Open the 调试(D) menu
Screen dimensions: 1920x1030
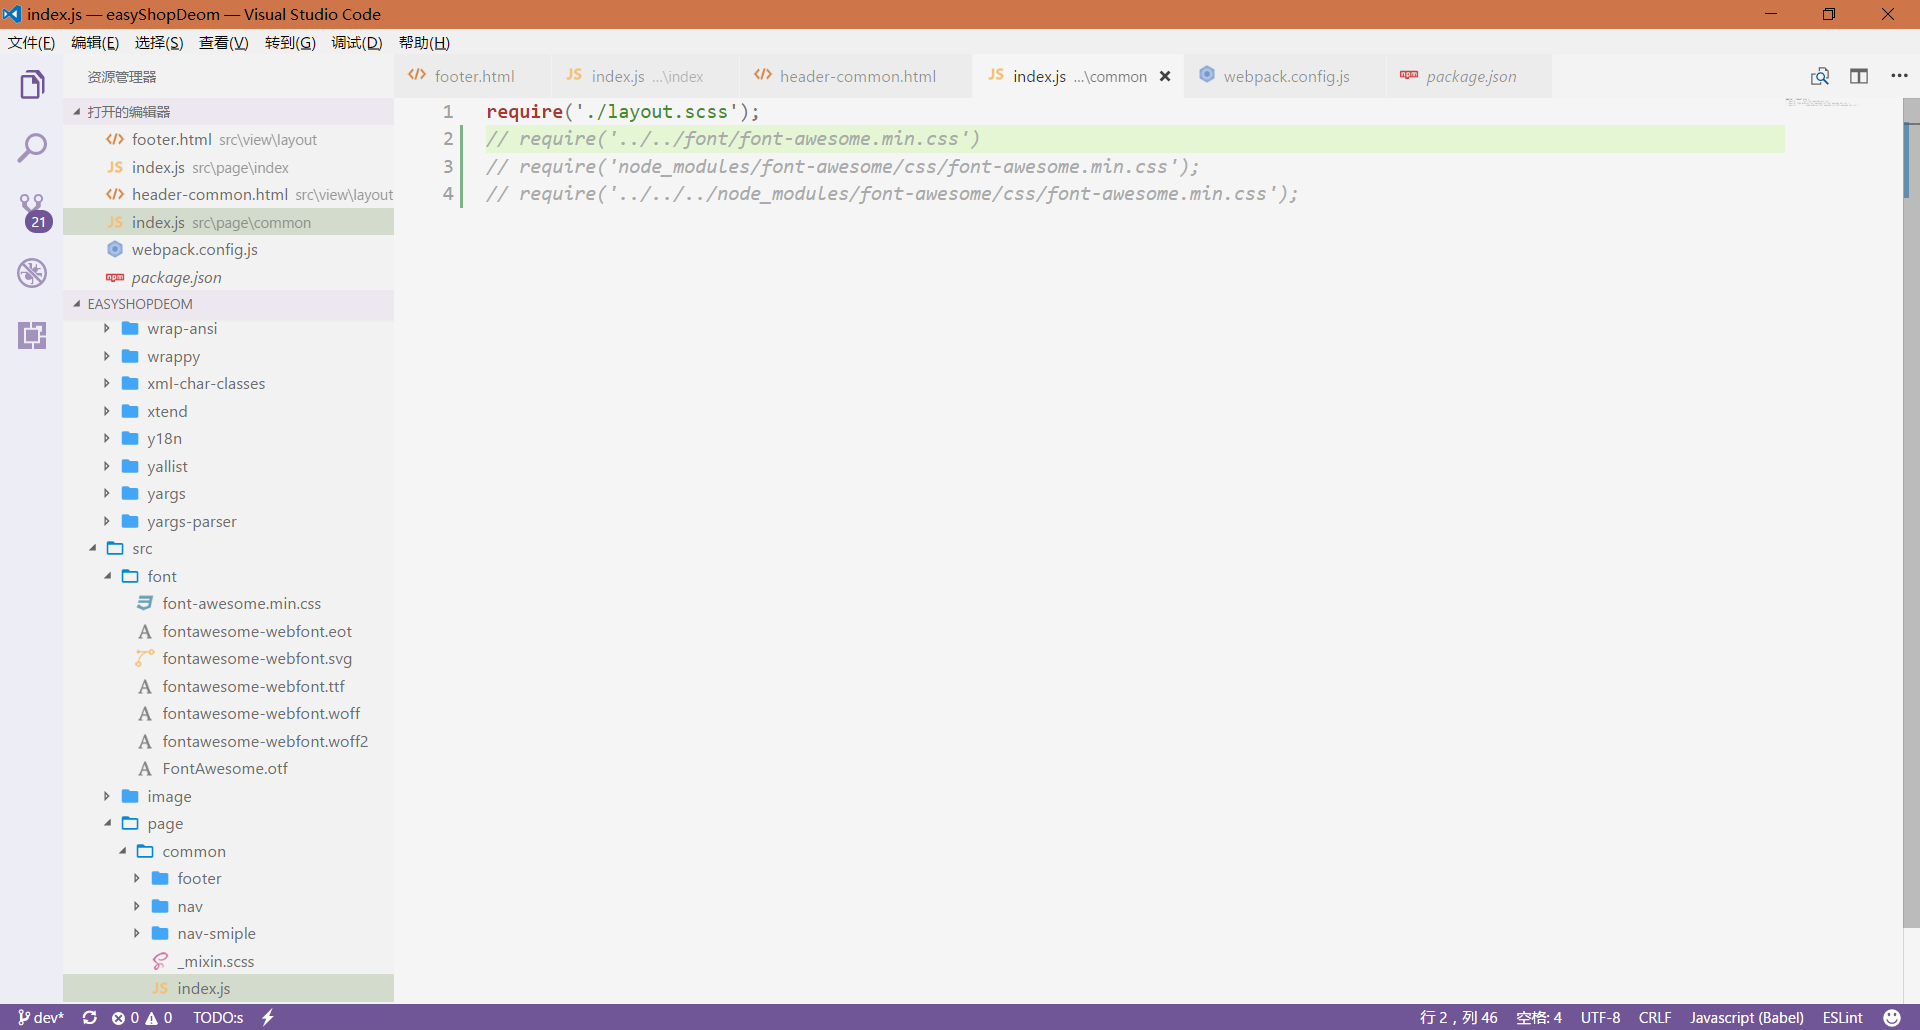click(357, 43)
